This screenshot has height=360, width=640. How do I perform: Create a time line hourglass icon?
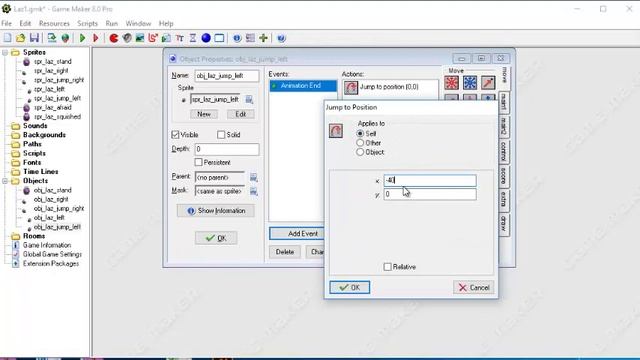[x=193, y=38]
